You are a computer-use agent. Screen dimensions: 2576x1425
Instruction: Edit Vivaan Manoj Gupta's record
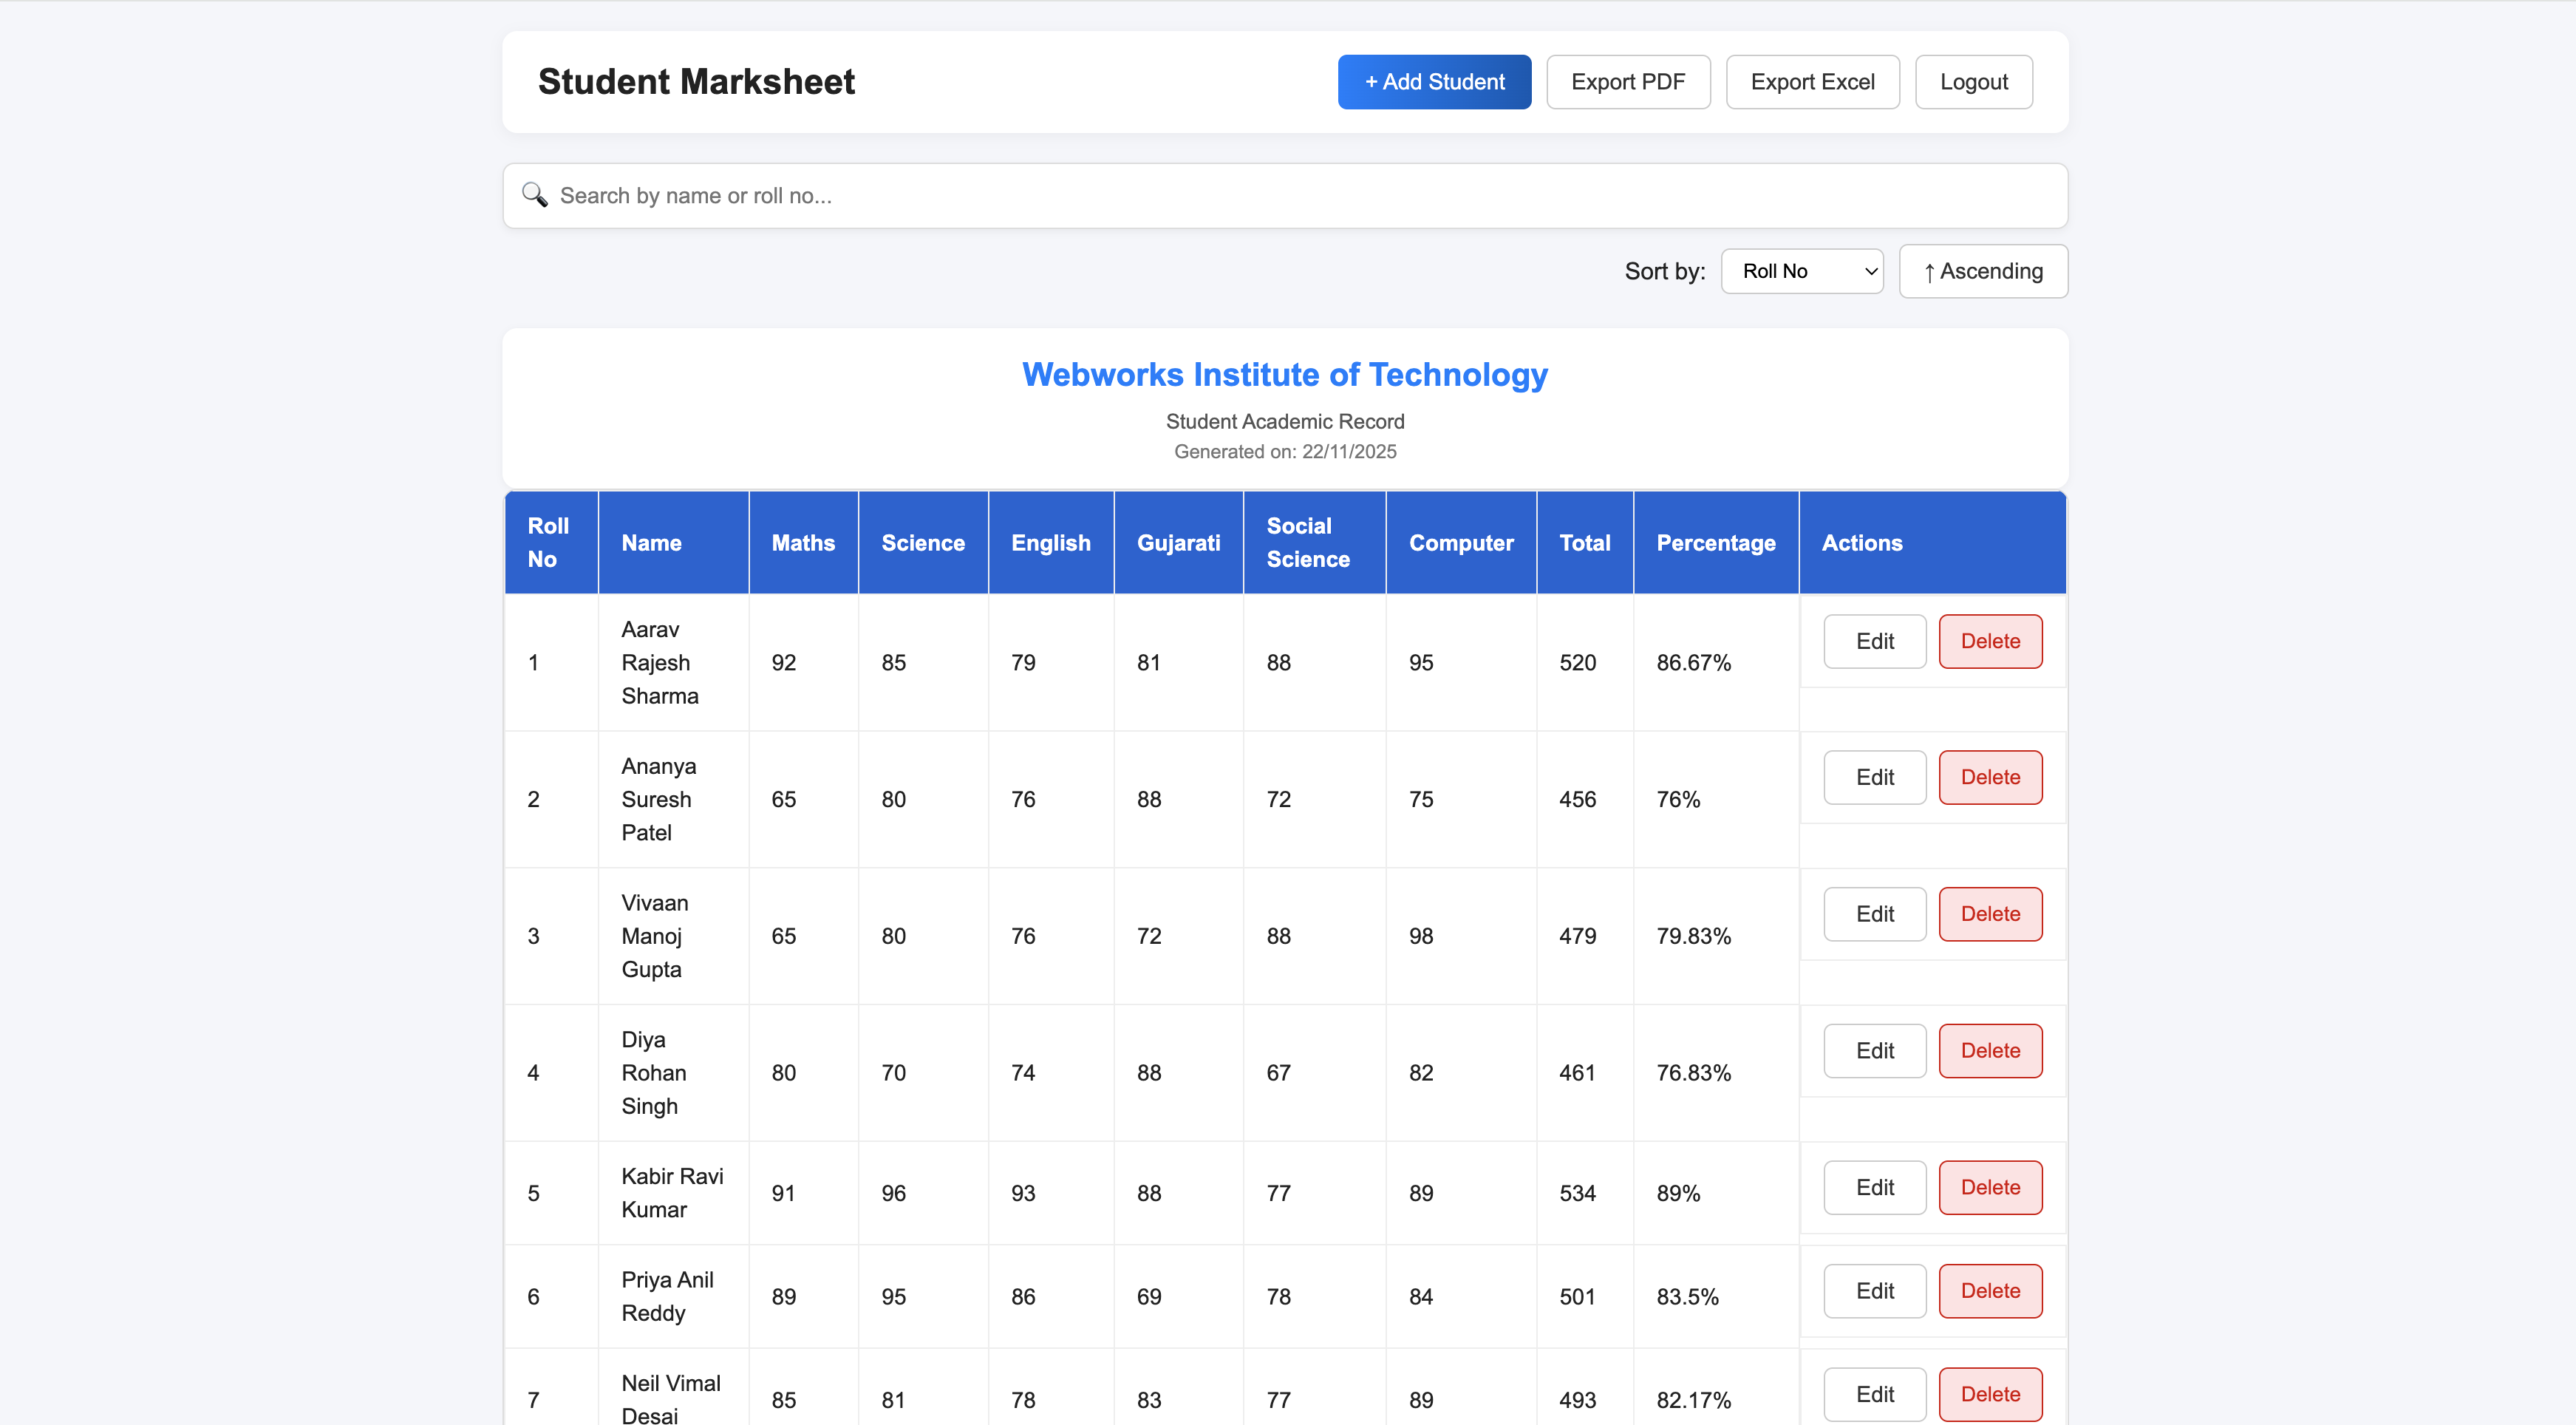pyautogui.click(x=1874, y=914)
